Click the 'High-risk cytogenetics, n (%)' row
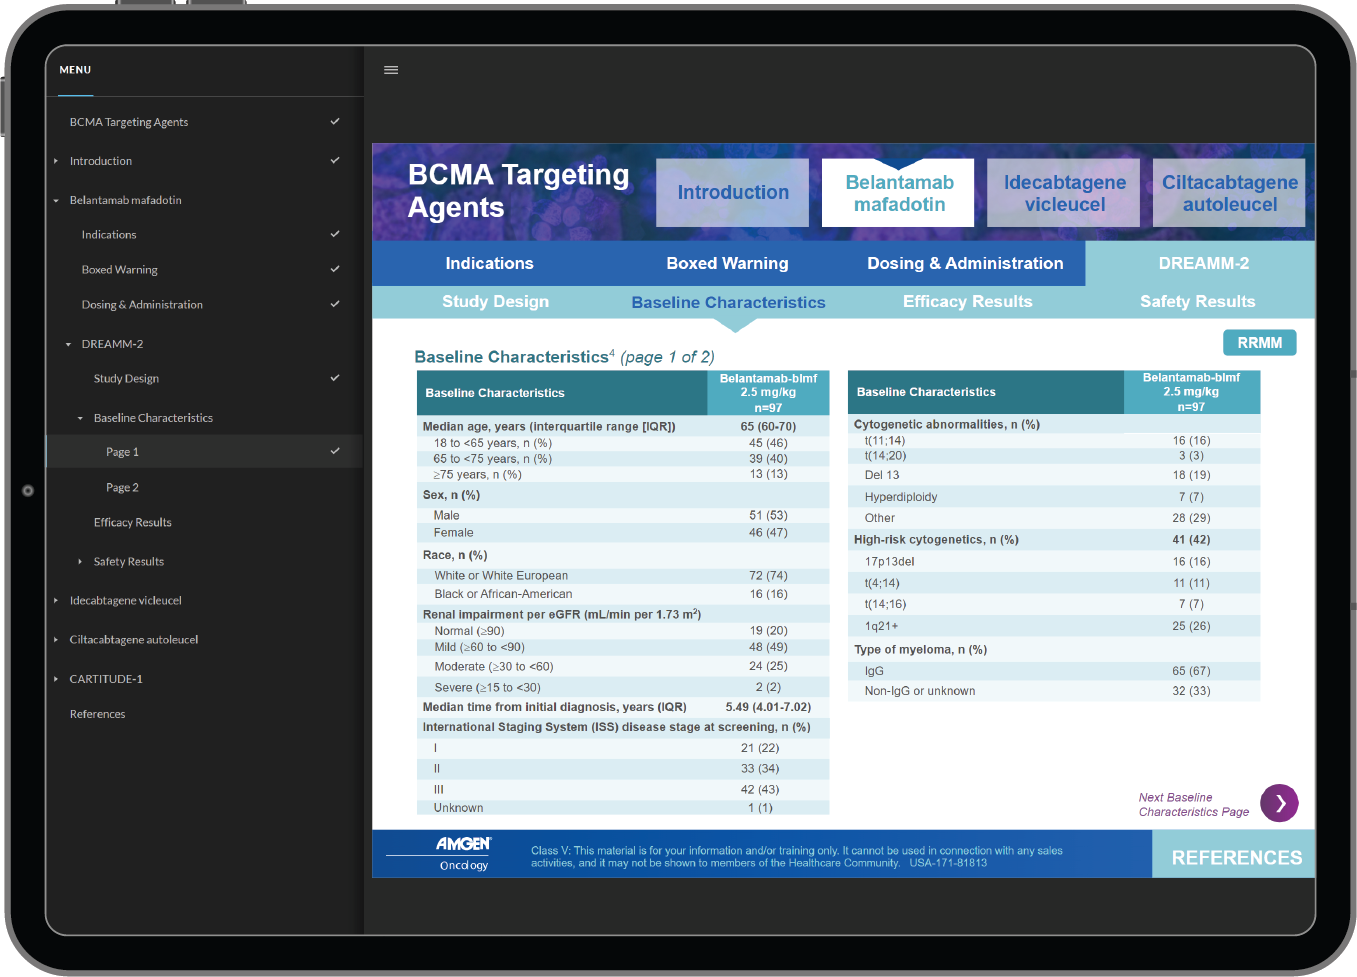Viewport: 1357px width, 977px height. pos(1054,539)
